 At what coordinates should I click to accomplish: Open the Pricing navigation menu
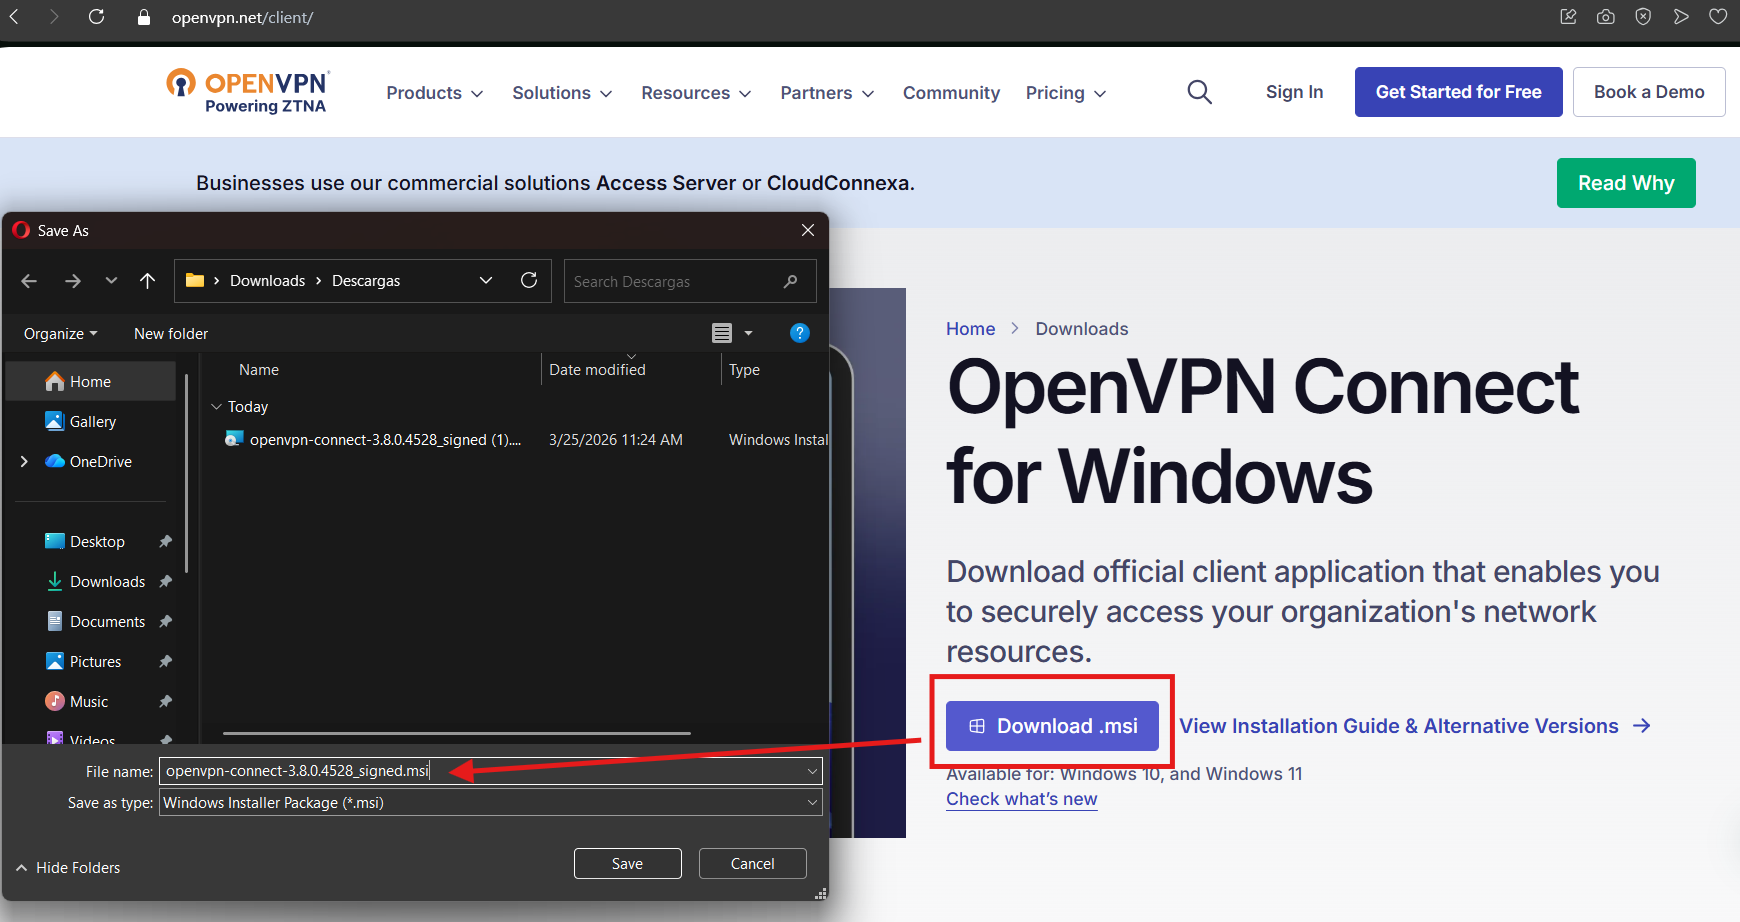[1065, 93]
